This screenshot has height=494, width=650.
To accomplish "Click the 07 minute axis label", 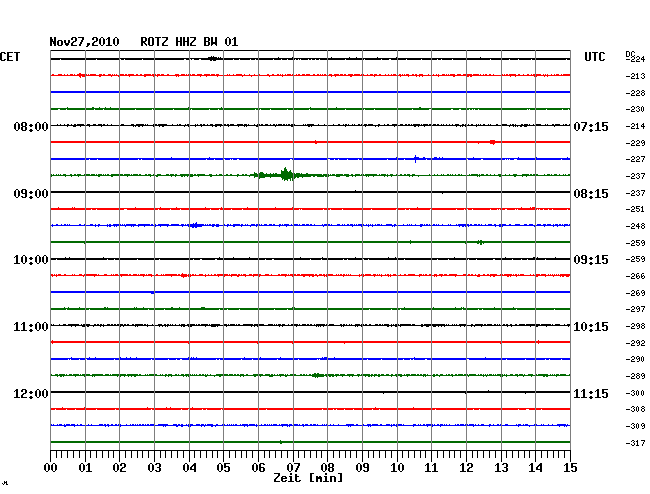I will point(293,468).
